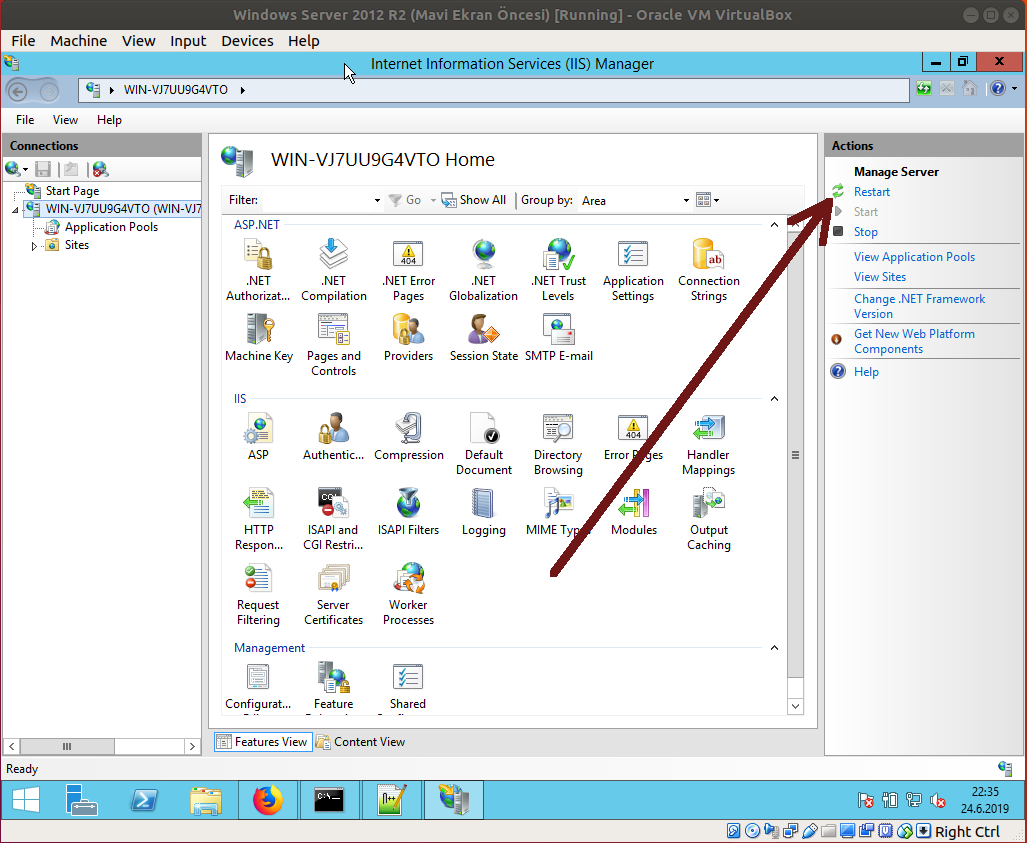This screenshot has height=843, width=1027.
Task: Open Worker Processes feature
Action: (408, 594)
